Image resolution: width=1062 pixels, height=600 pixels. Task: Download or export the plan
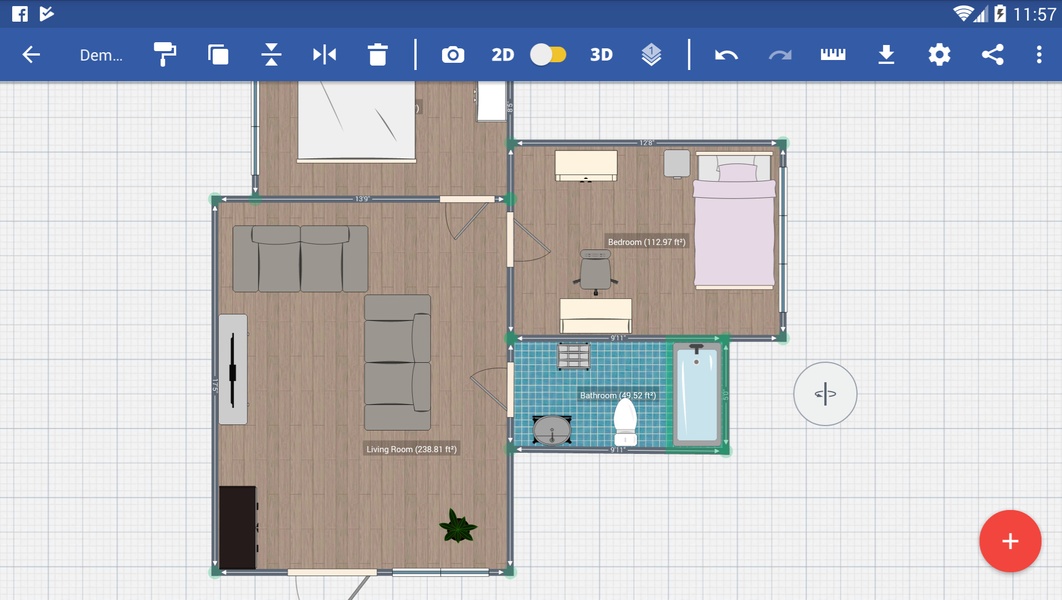coord(886,54)
